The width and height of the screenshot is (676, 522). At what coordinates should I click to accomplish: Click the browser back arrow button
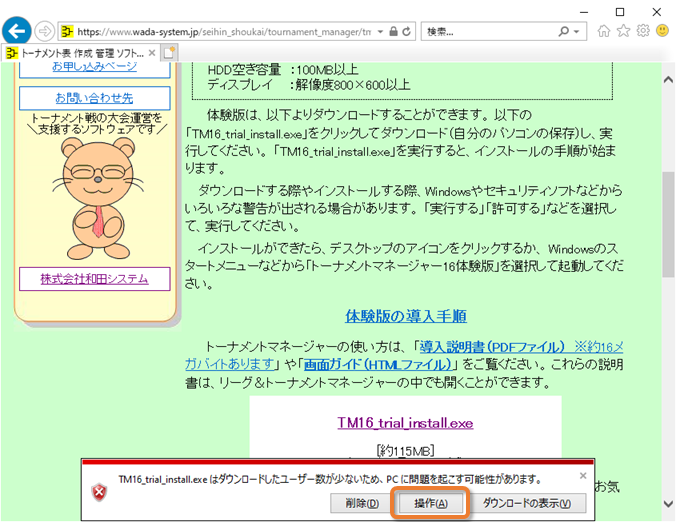[18, 31]
